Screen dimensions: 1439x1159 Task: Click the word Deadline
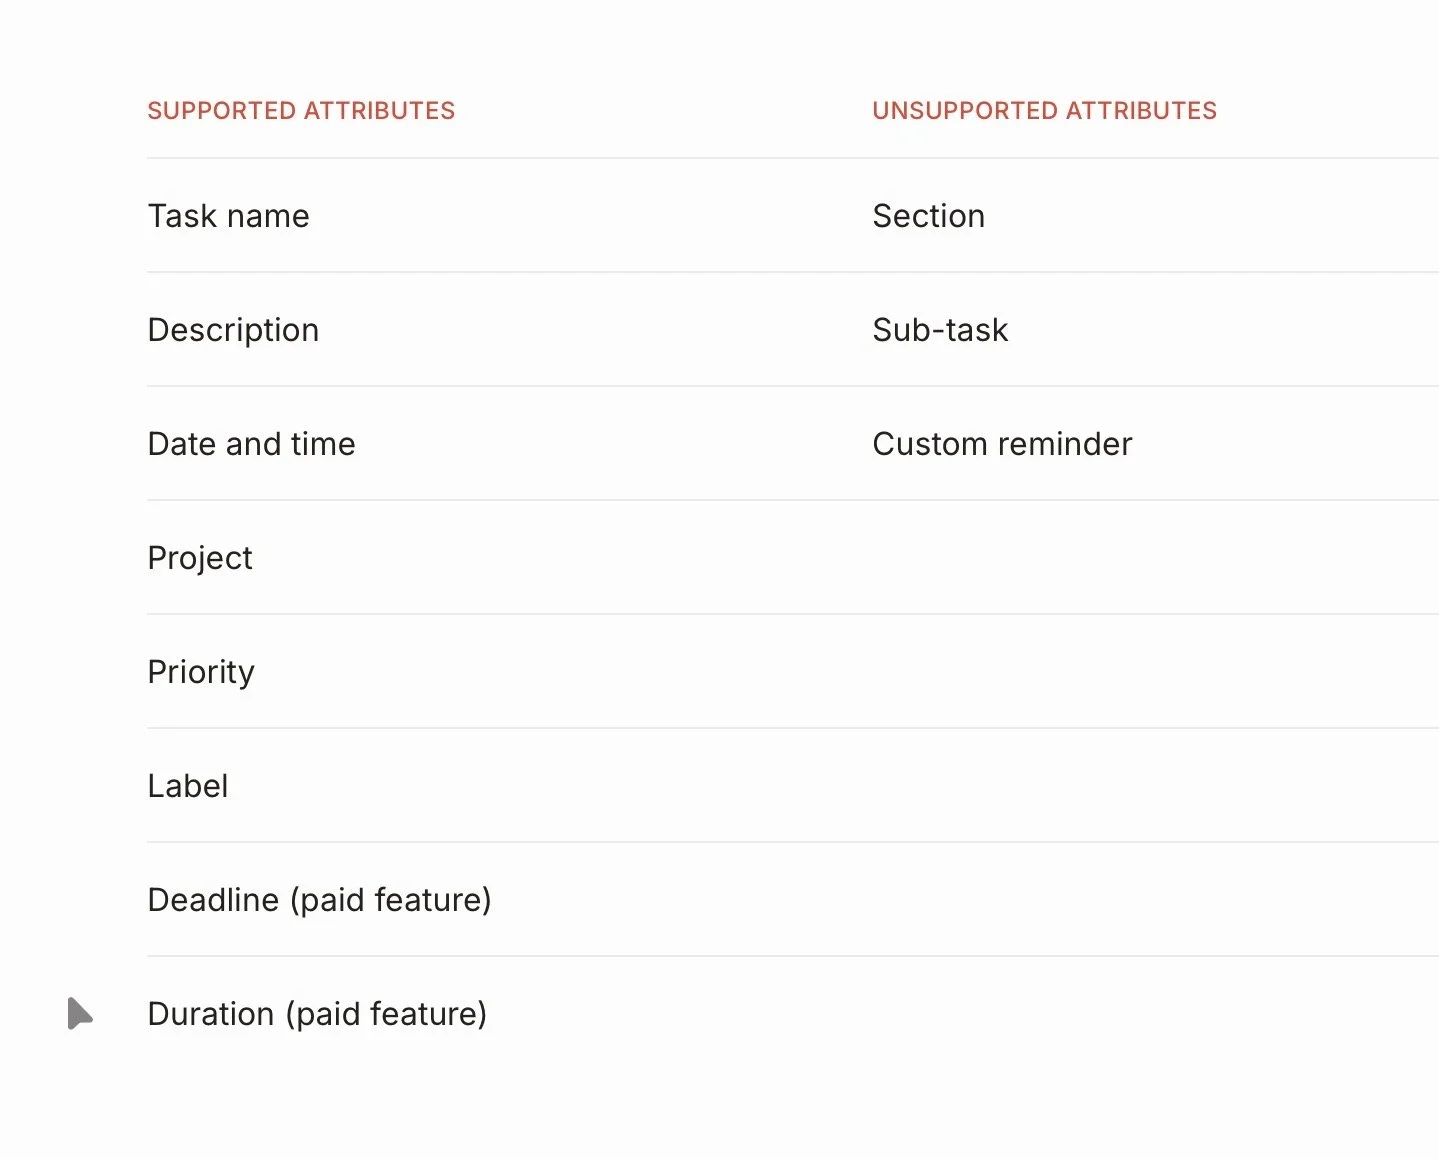coord(213,900)
